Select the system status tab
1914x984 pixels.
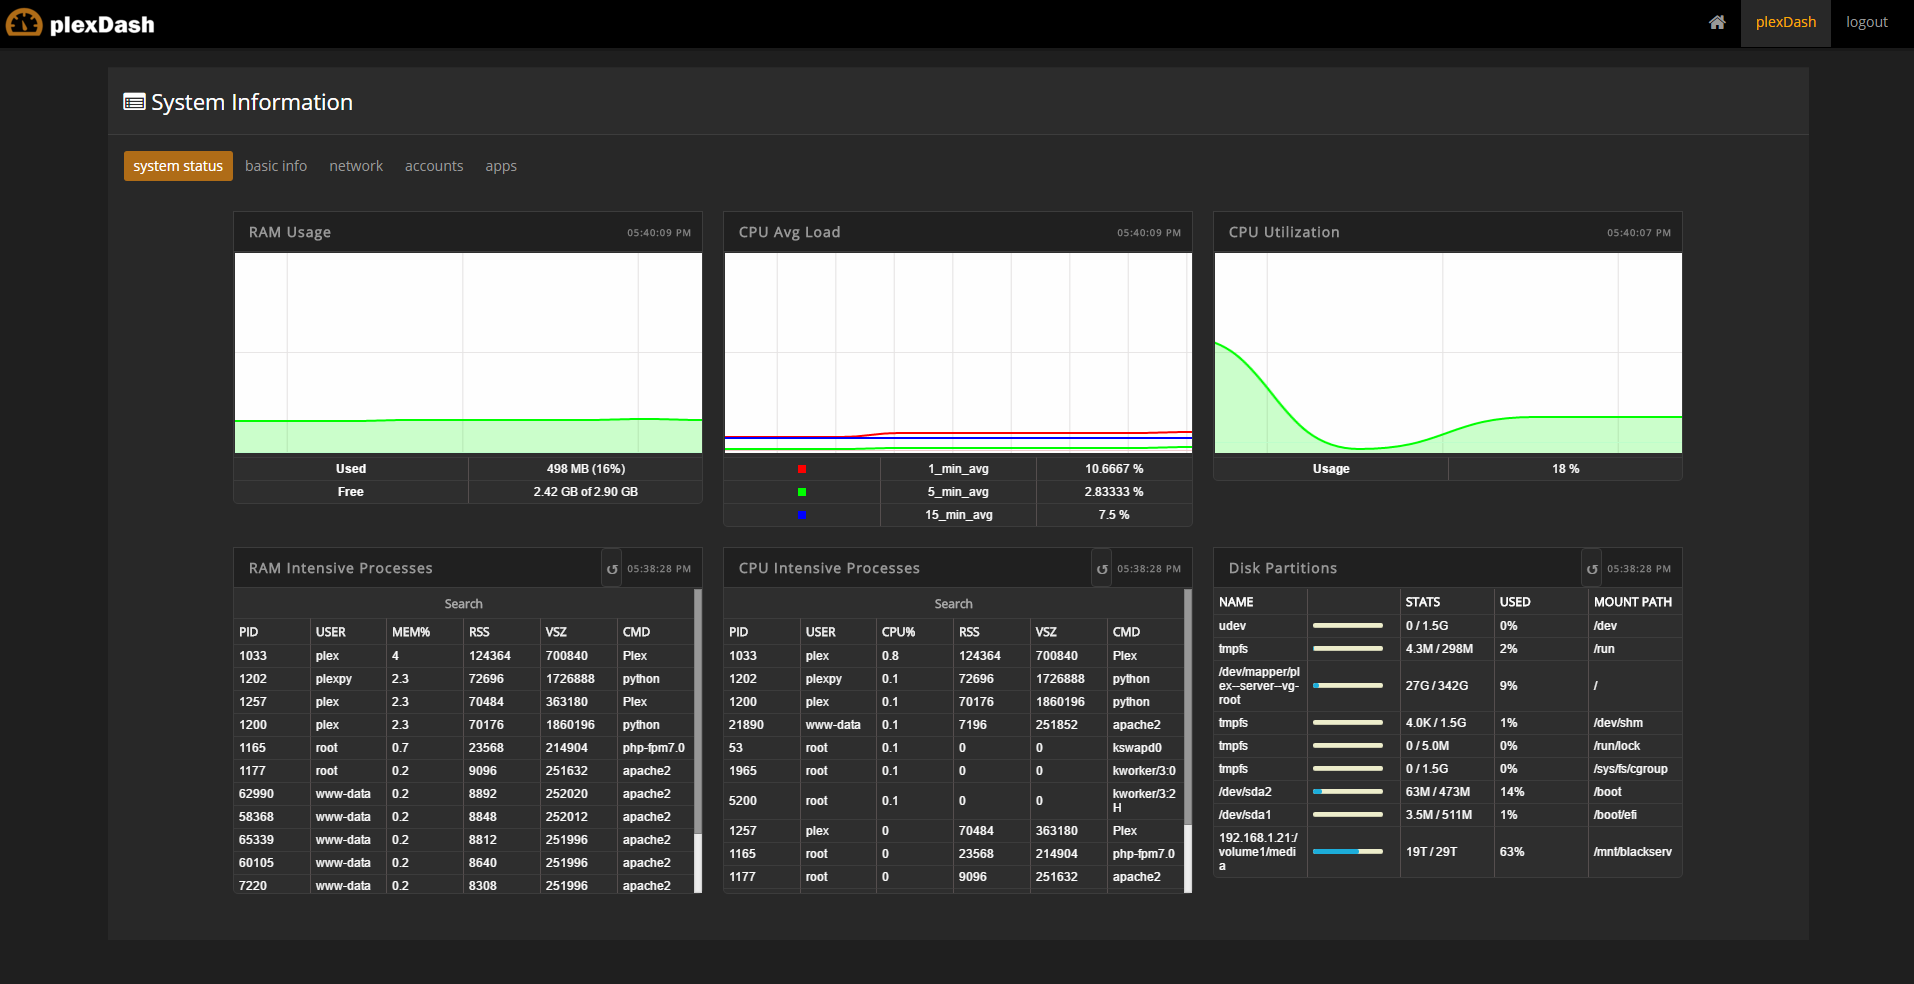coord(178,165)
